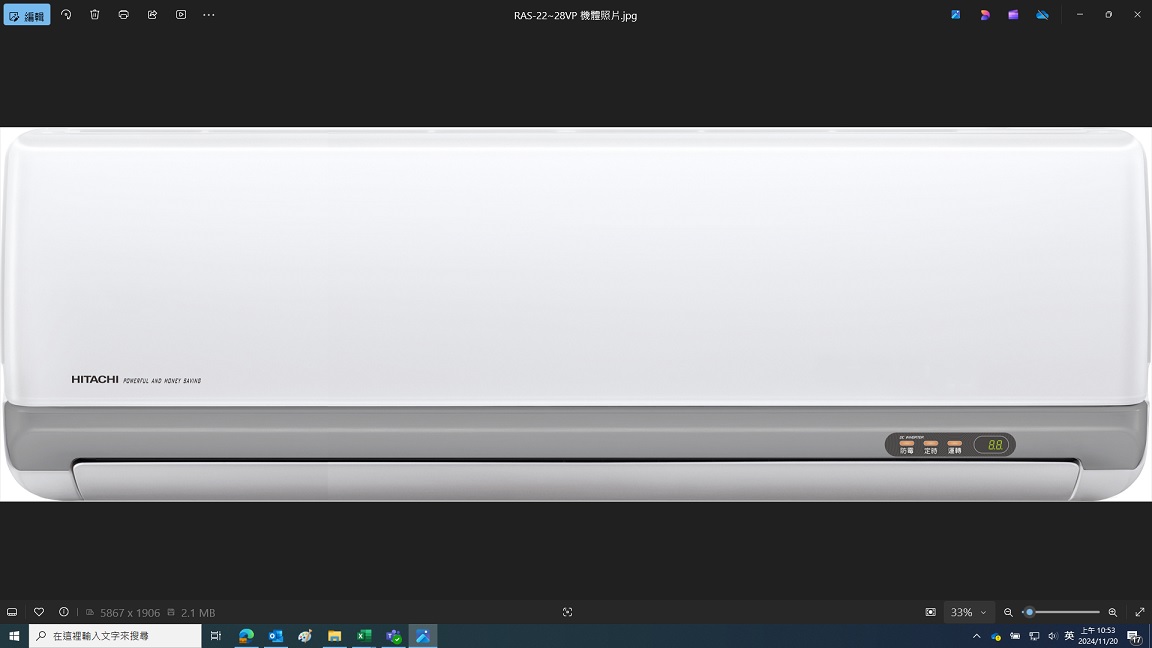The width and height of the screenshot is (1152, 648).
Task: Open Clipchamp video editor icon
Action: 1013,15
